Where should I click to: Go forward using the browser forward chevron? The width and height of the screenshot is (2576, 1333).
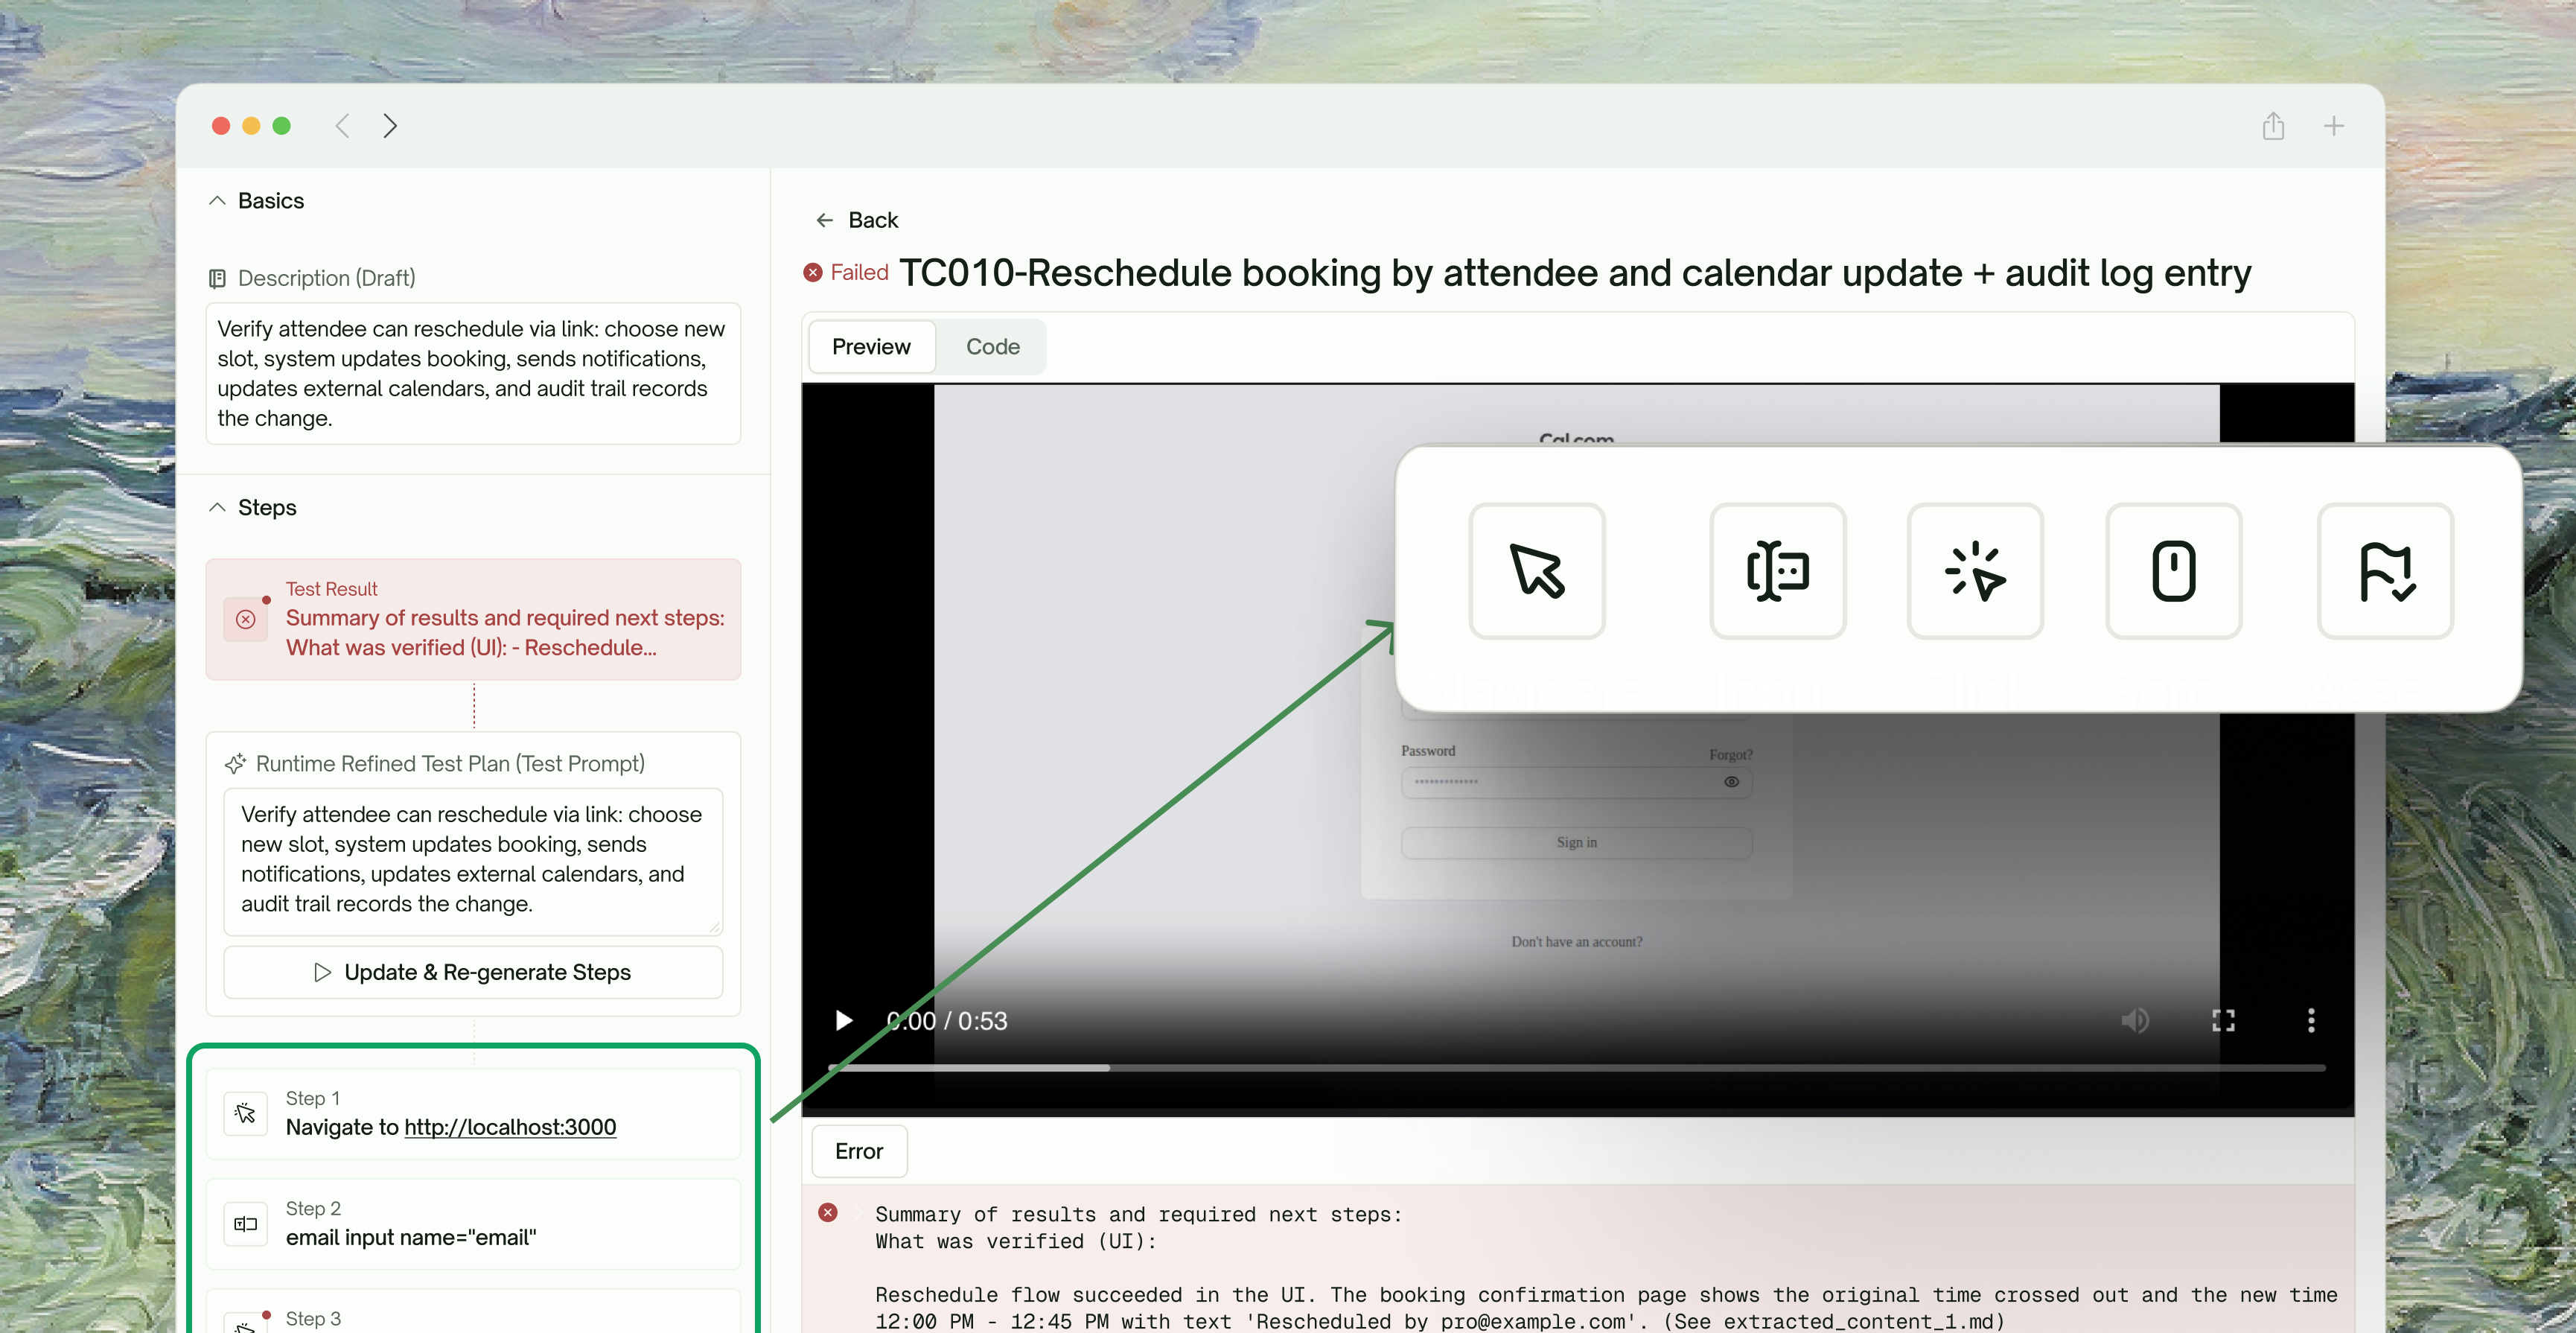(390, 126)
